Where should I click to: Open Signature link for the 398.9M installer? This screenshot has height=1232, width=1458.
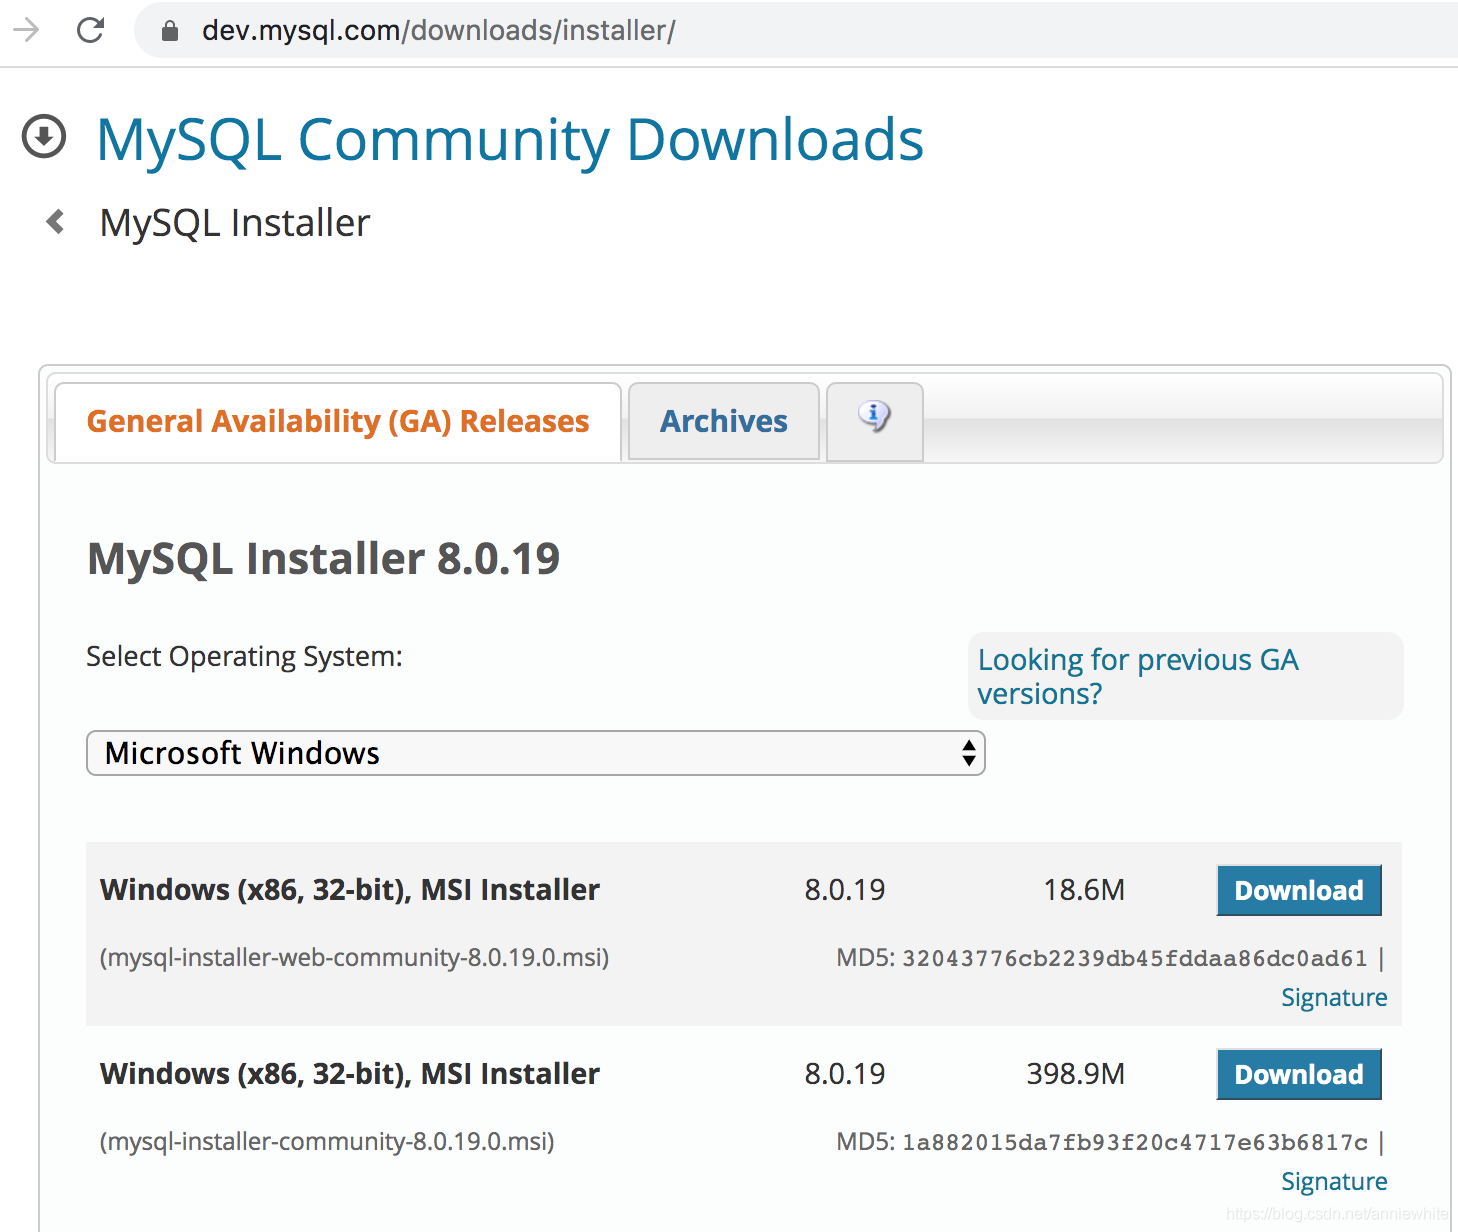point(1334,1181)
